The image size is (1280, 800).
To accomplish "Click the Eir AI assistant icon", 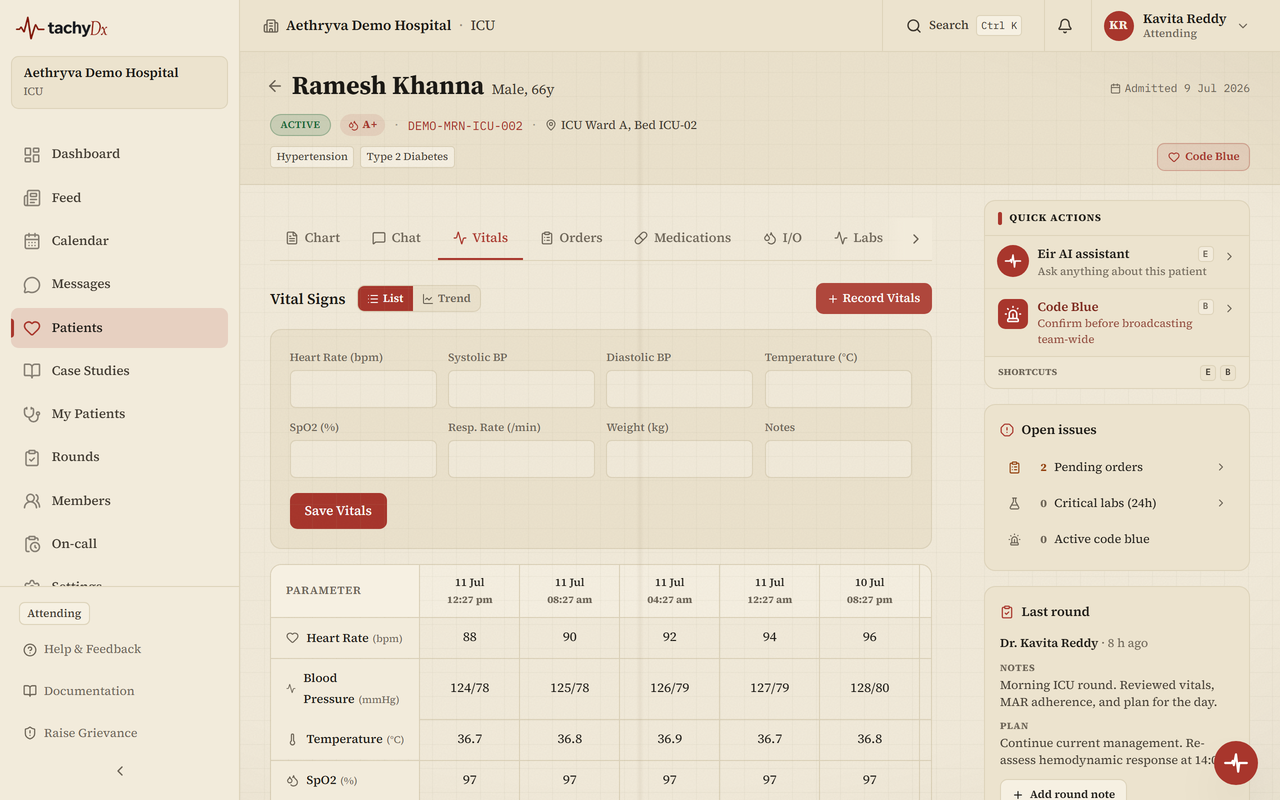I will 1013,261.
